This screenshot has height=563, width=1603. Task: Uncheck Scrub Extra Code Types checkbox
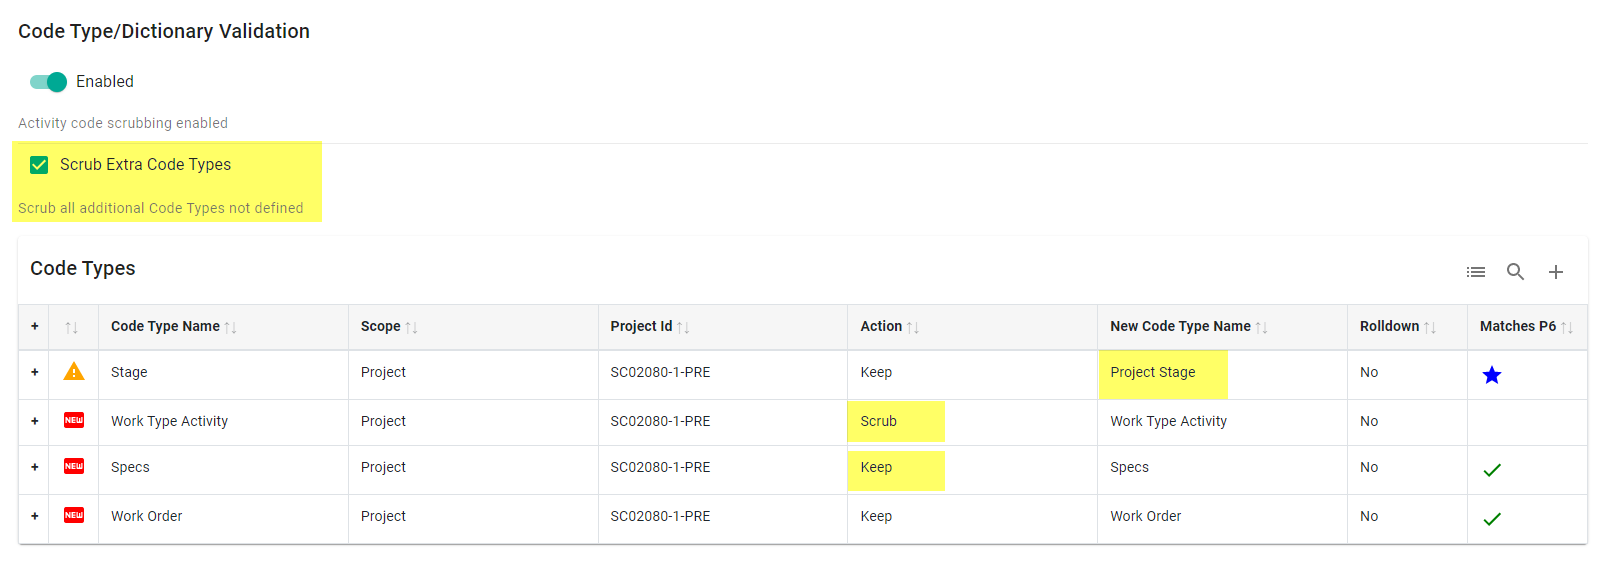click(39, 165)
